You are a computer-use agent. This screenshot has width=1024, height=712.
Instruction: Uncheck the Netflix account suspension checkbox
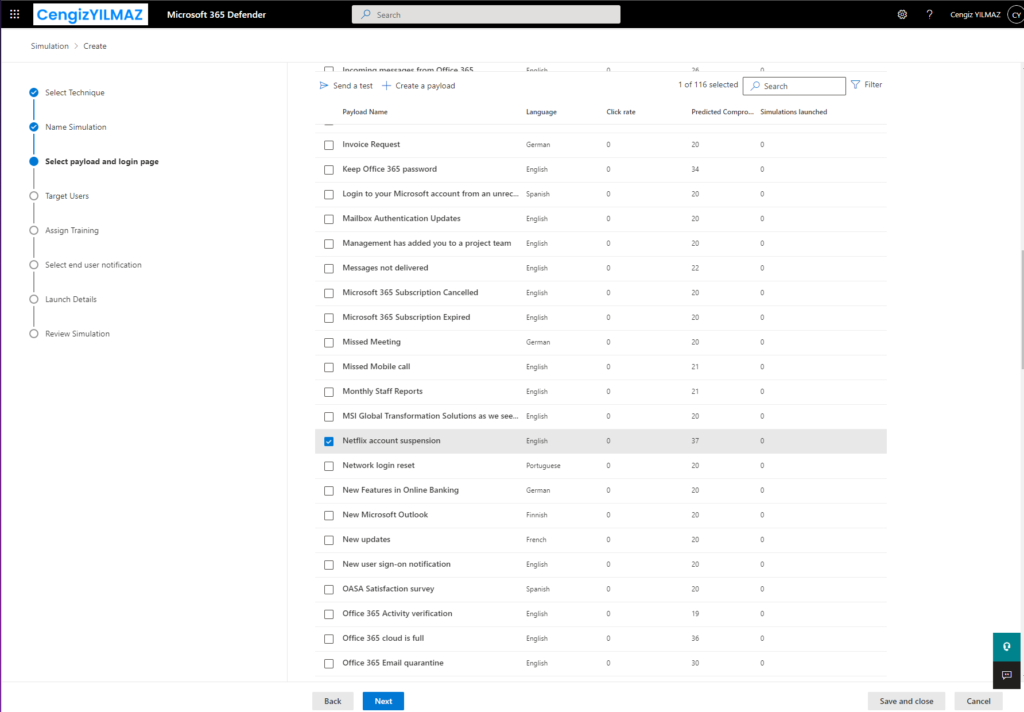[x=329, y=442]
